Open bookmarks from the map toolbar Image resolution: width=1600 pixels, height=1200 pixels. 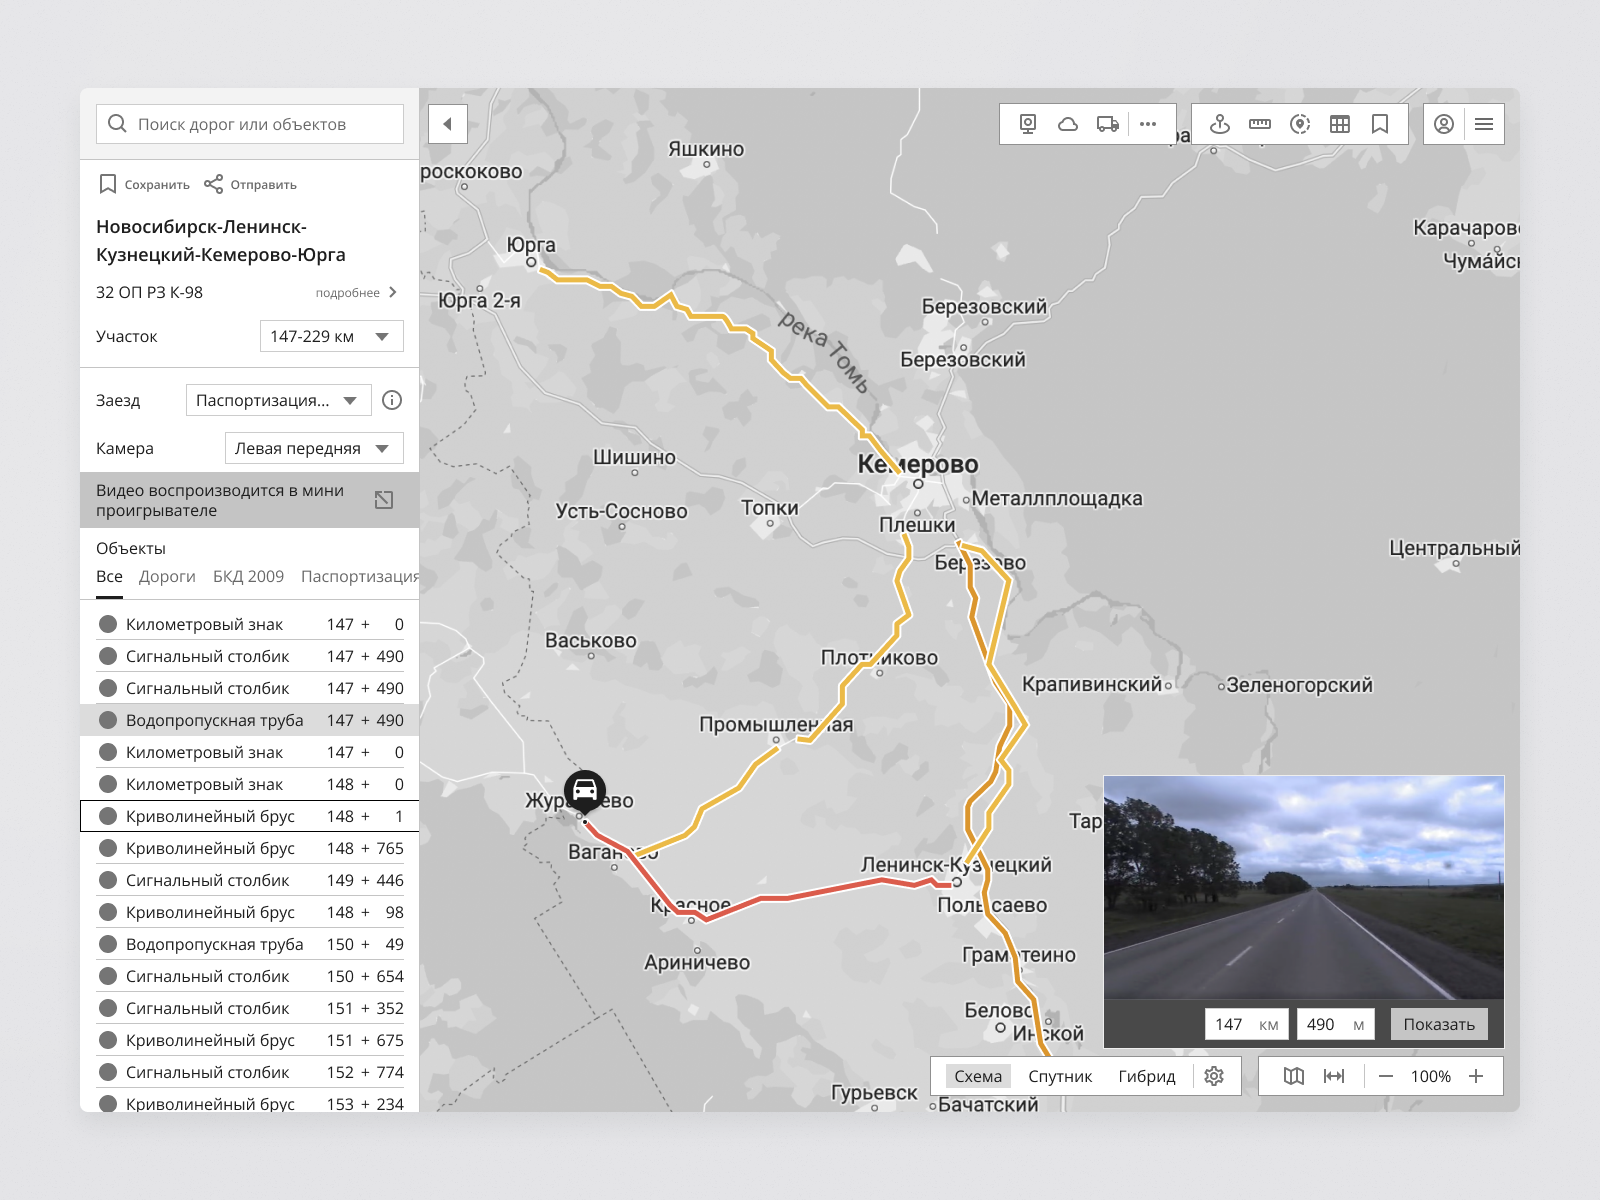(1380, 124)
